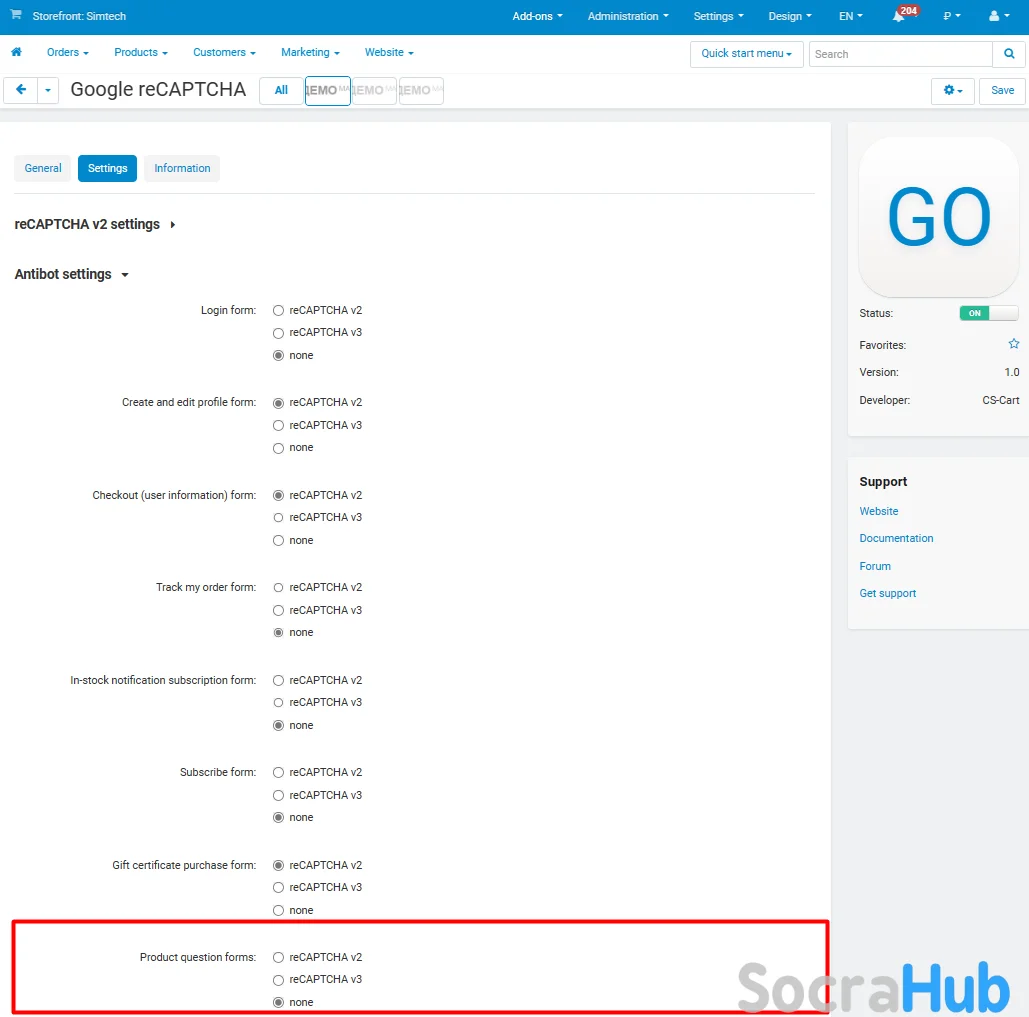Open the Documentation support link
The image size is (1029, 1017).
(x=896, y=538)
